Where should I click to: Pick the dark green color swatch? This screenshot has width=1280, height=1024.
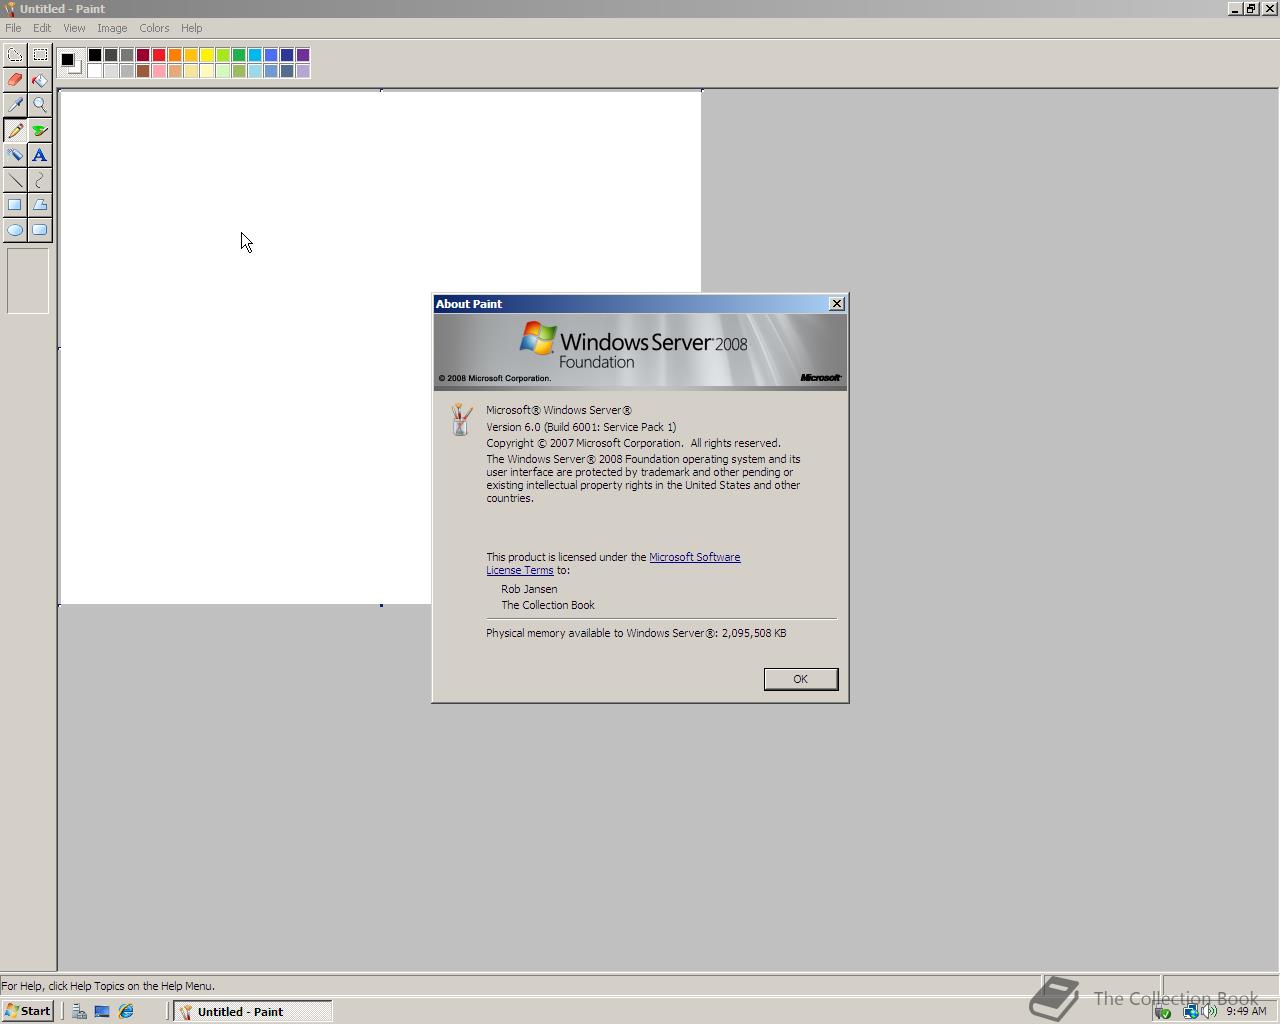click(x=239, y=55)
